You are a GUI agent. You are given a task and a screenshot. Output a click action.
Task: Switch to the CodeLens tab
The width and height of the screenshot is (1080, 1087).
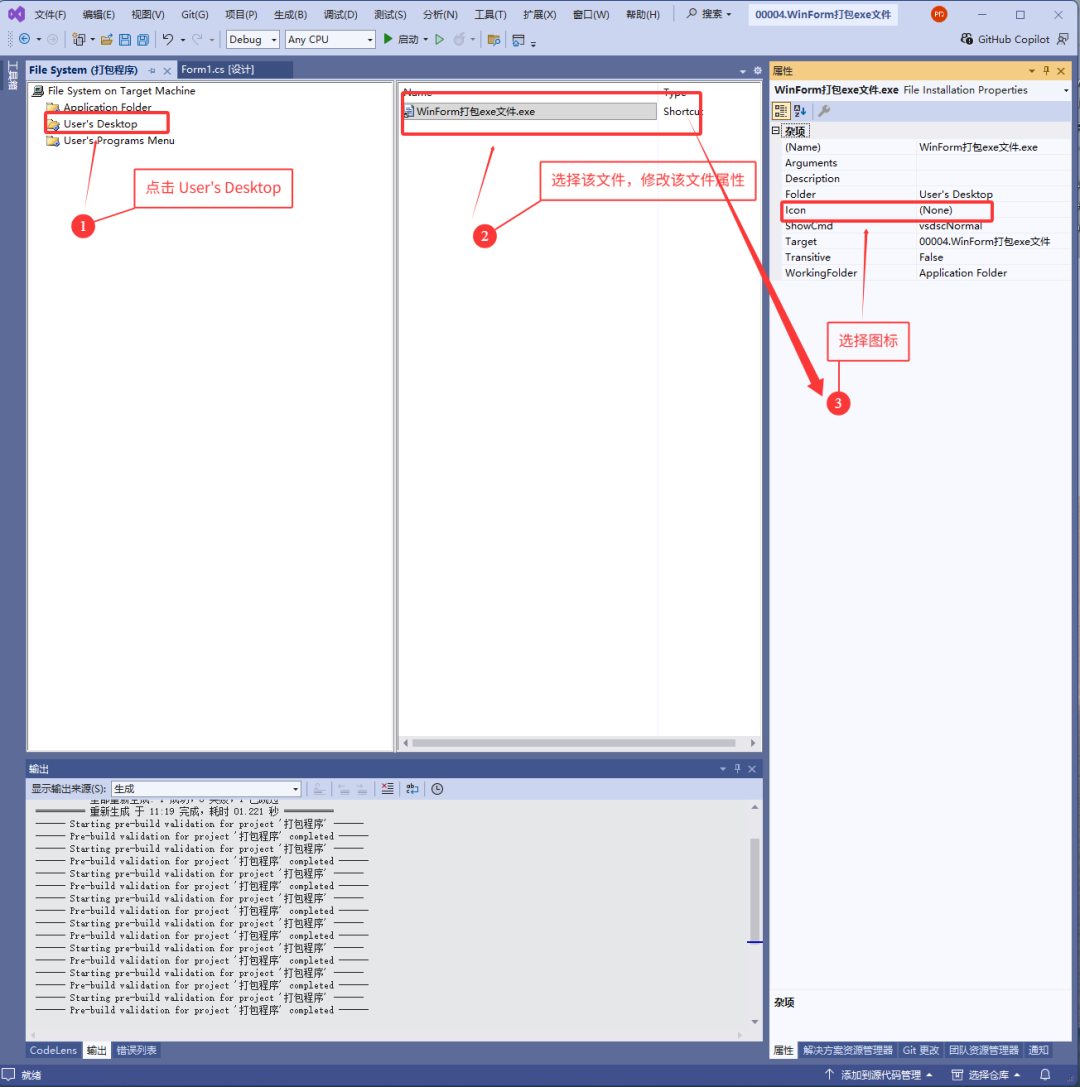[x=53, y=1050]
